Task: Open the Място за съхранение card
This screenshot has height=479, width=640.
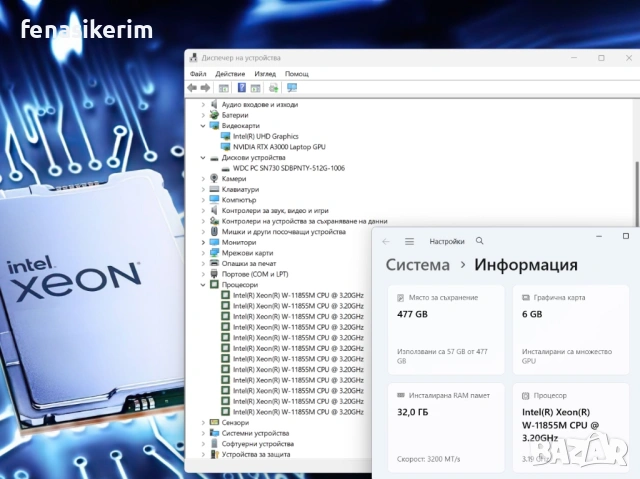Action: (x=446, y=330)
